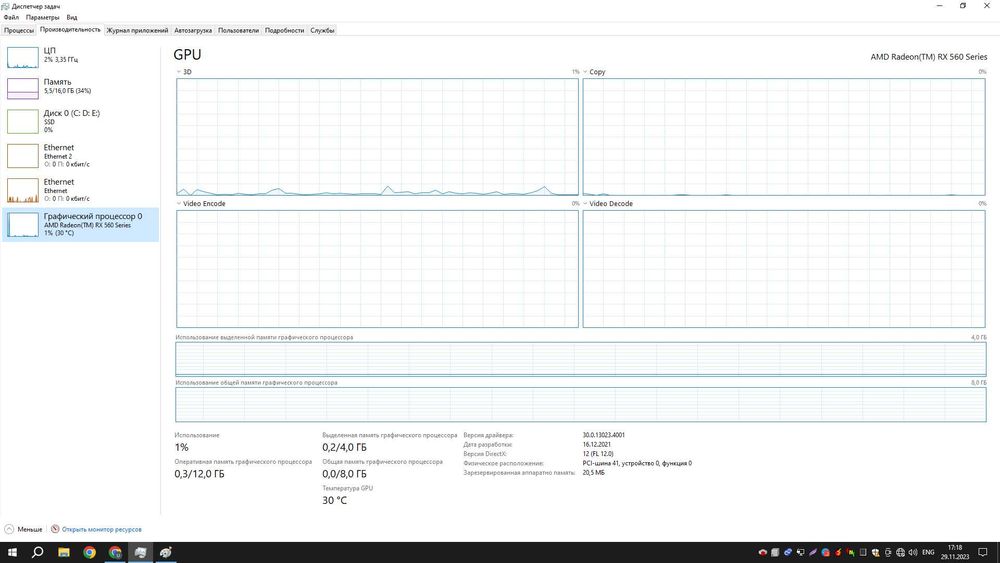Screen dimensions: 1000x563
Task: Click the Меньше chevron-up icon
Action: click(x=9, y=529)
